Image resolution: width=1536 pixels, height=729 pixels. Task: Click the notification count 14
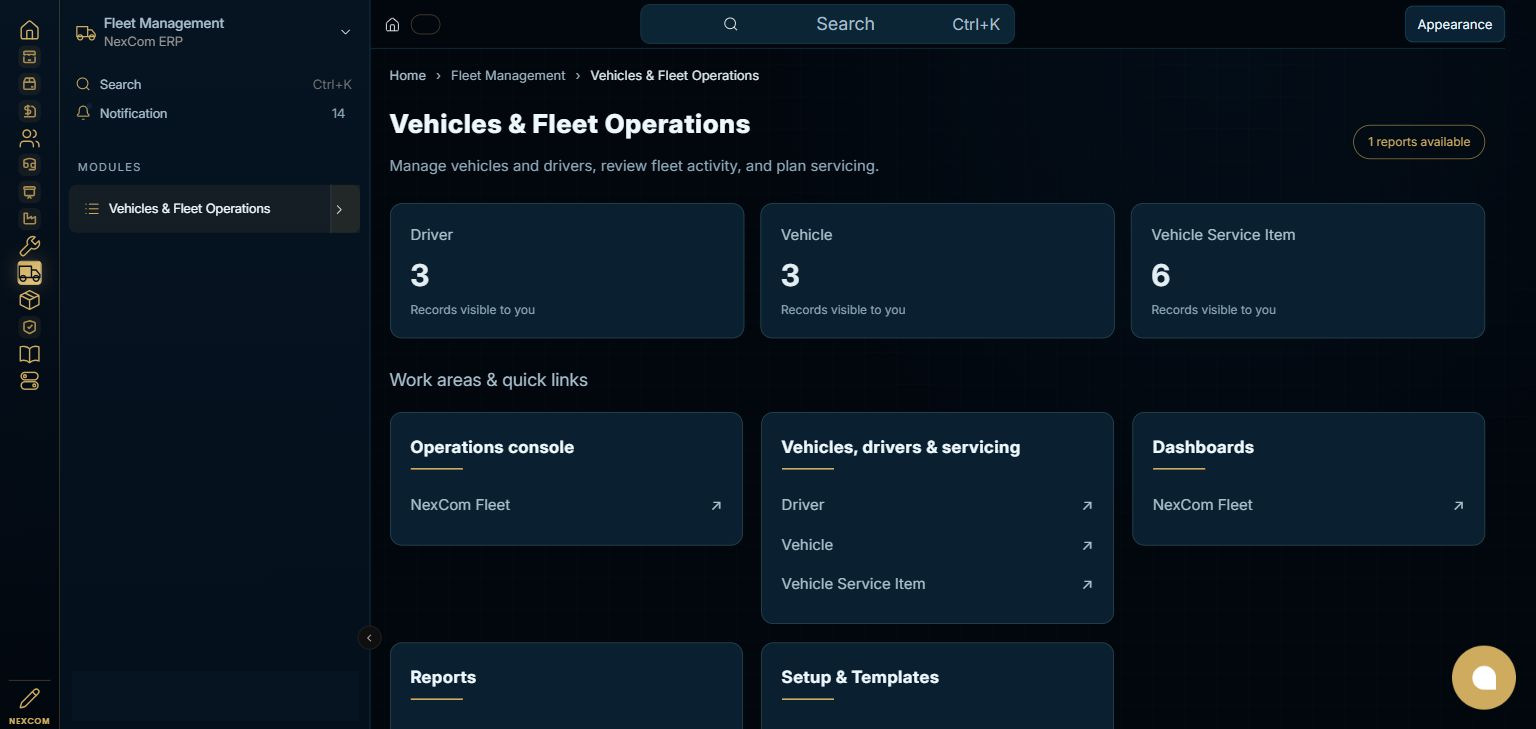(x=338, y=114)
